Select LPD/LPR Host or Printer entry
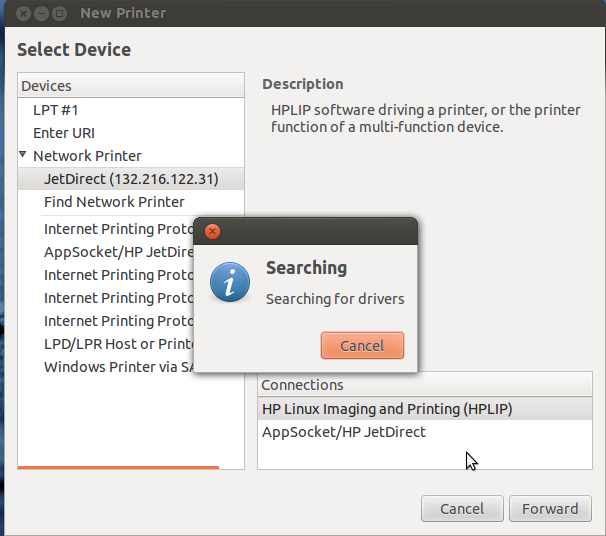Viewport: 606px width, 536px height. pyautogui.click(x=118, y=344)
